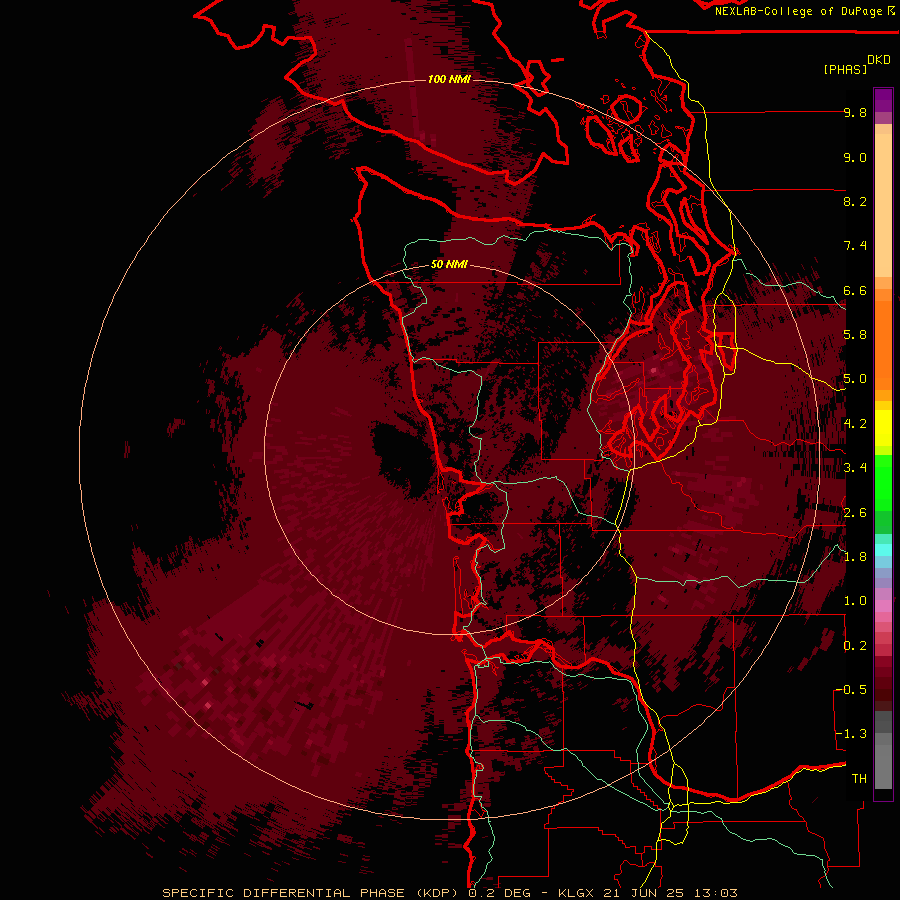This screenshot has width=900, height=900.
Task: Click the pink colorbar segment near 1.0
Action: click(x=883, y=606)
